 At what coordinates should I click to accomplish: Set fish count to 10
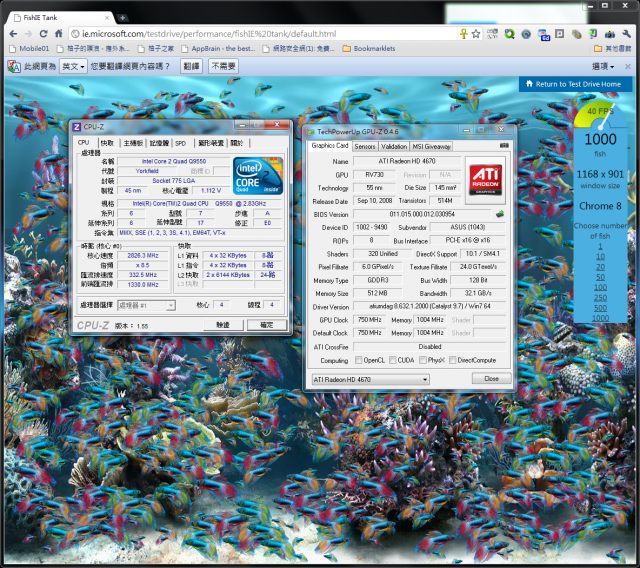click(600, 257)
